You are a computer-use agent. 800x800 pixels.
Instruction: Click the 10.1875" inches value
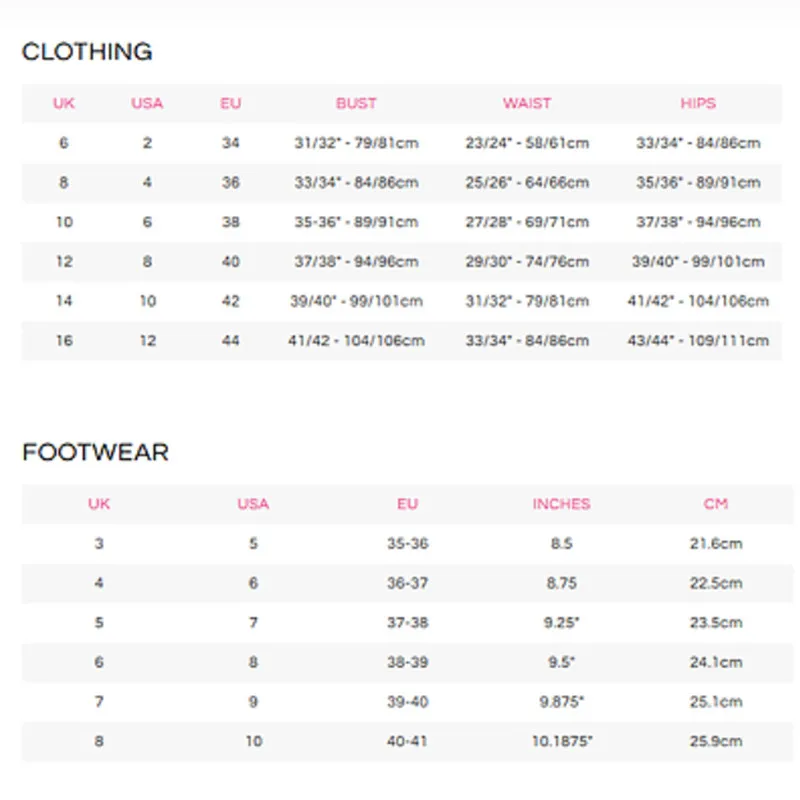pos(561,742)
